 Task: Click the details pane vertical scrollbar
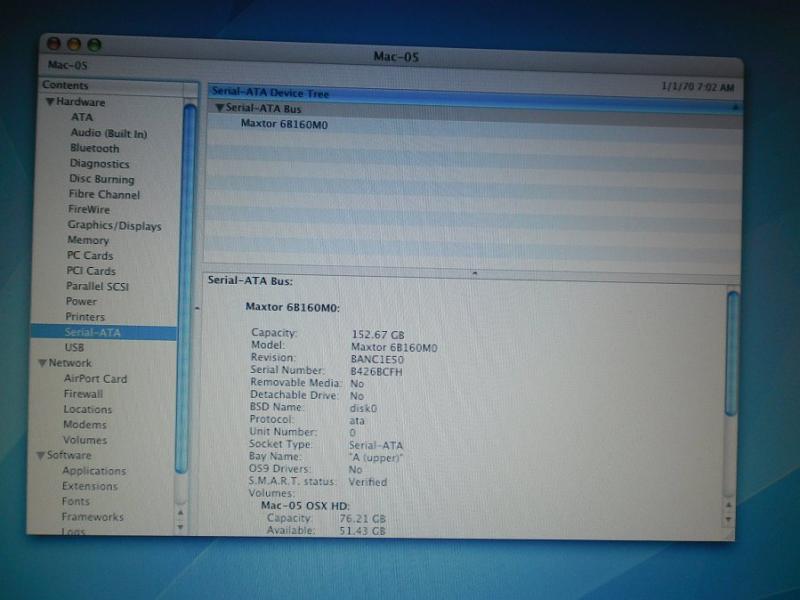point(732,350)
